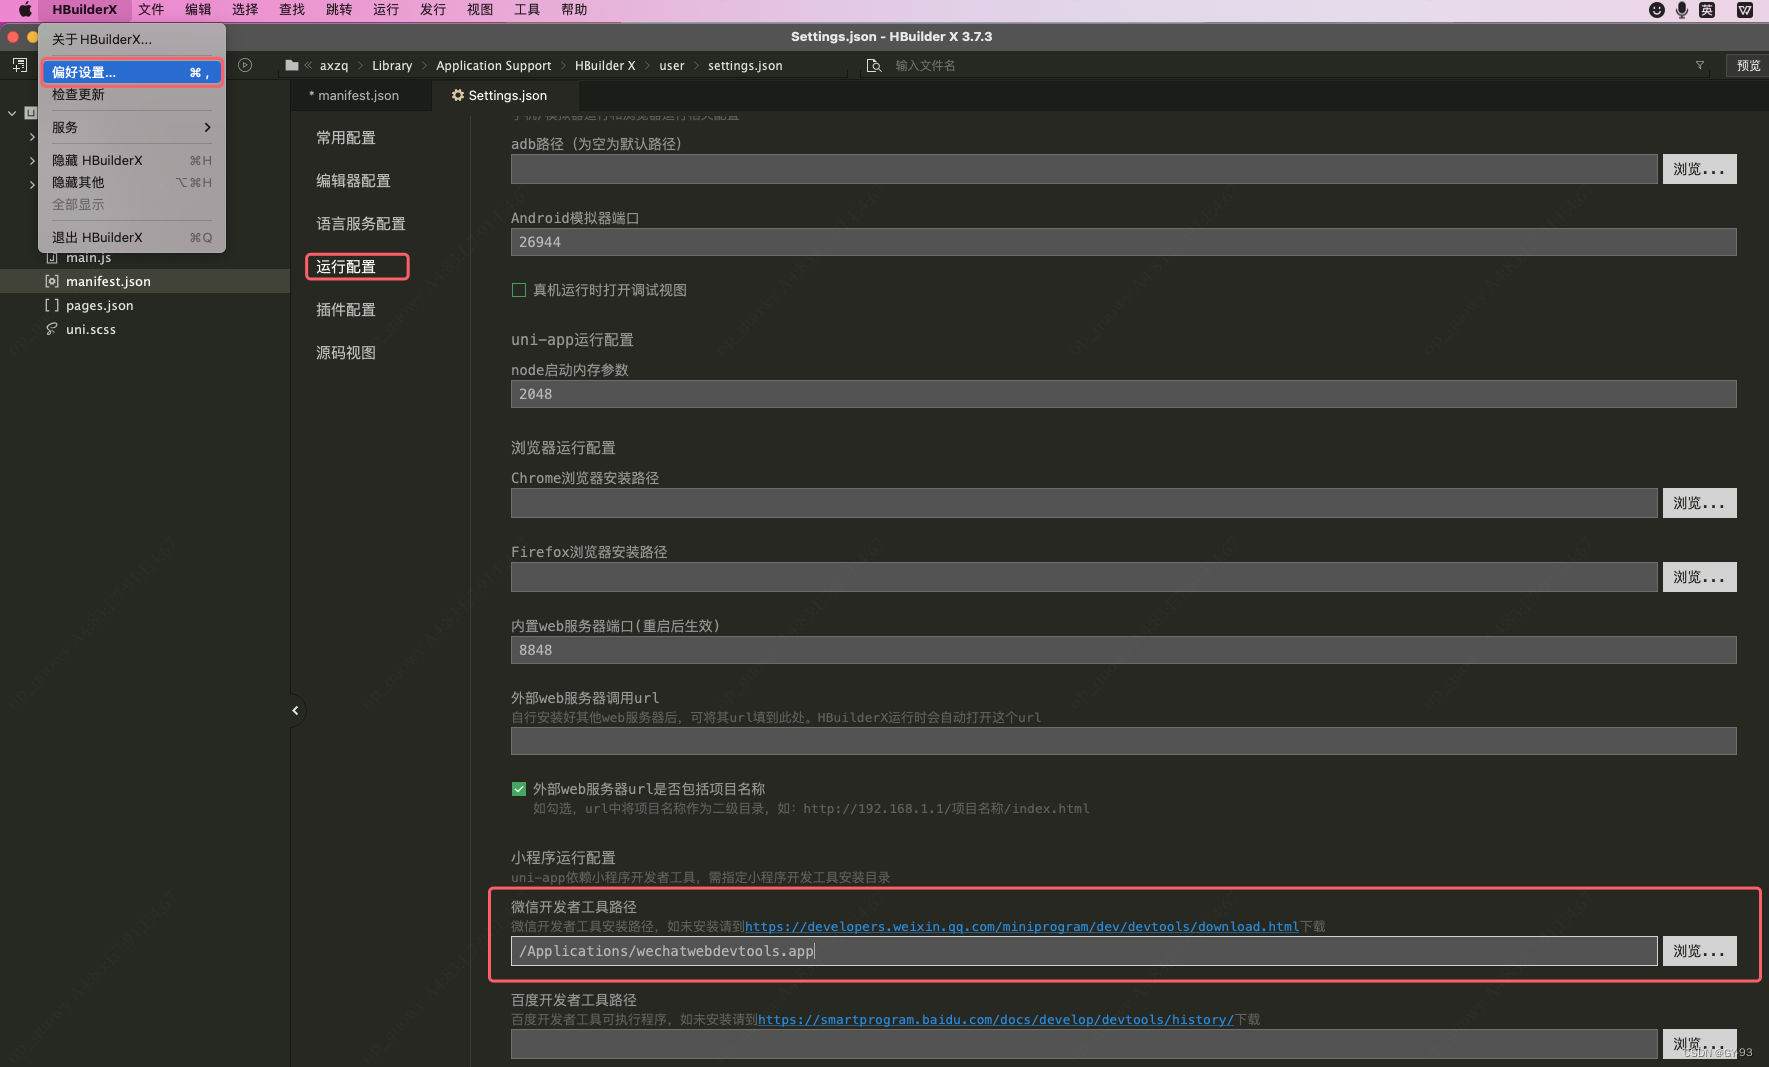The width and height of the screenshot is (1769, 1067).
Task: Click 浏览... button for Chrome路径
Action: tap(1699, 503)
